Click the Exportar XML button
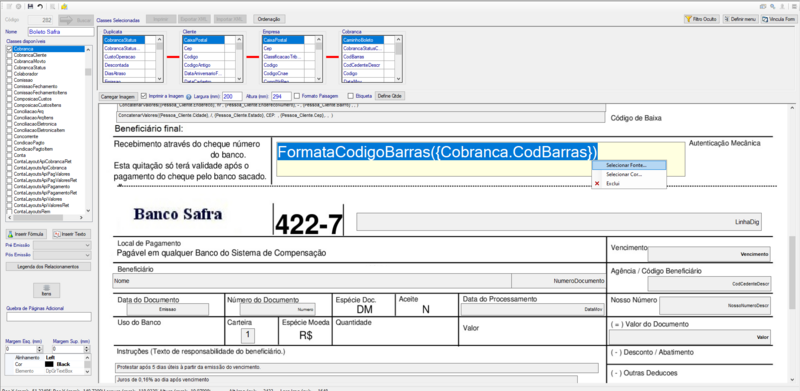800x391 pixels. click(195, 19)
